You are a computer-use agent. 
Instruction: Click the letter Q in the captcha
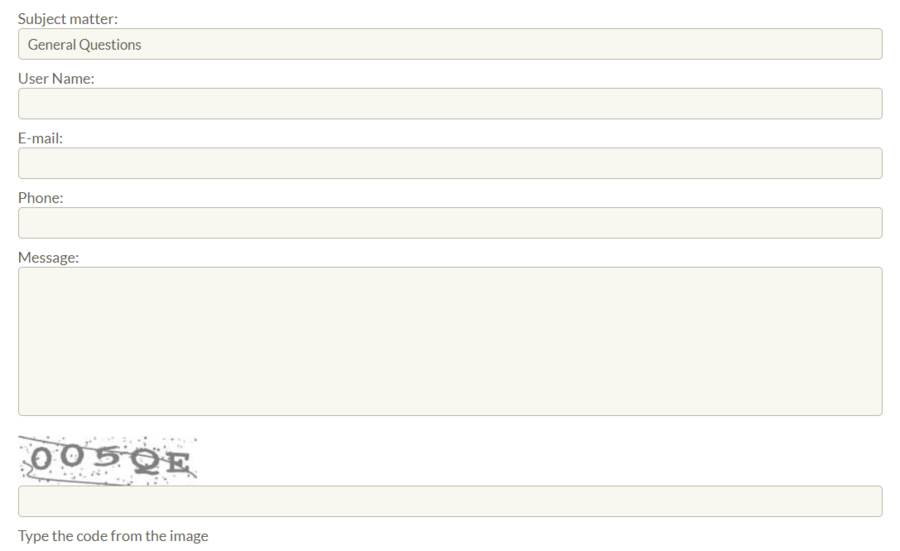(145, 461)
